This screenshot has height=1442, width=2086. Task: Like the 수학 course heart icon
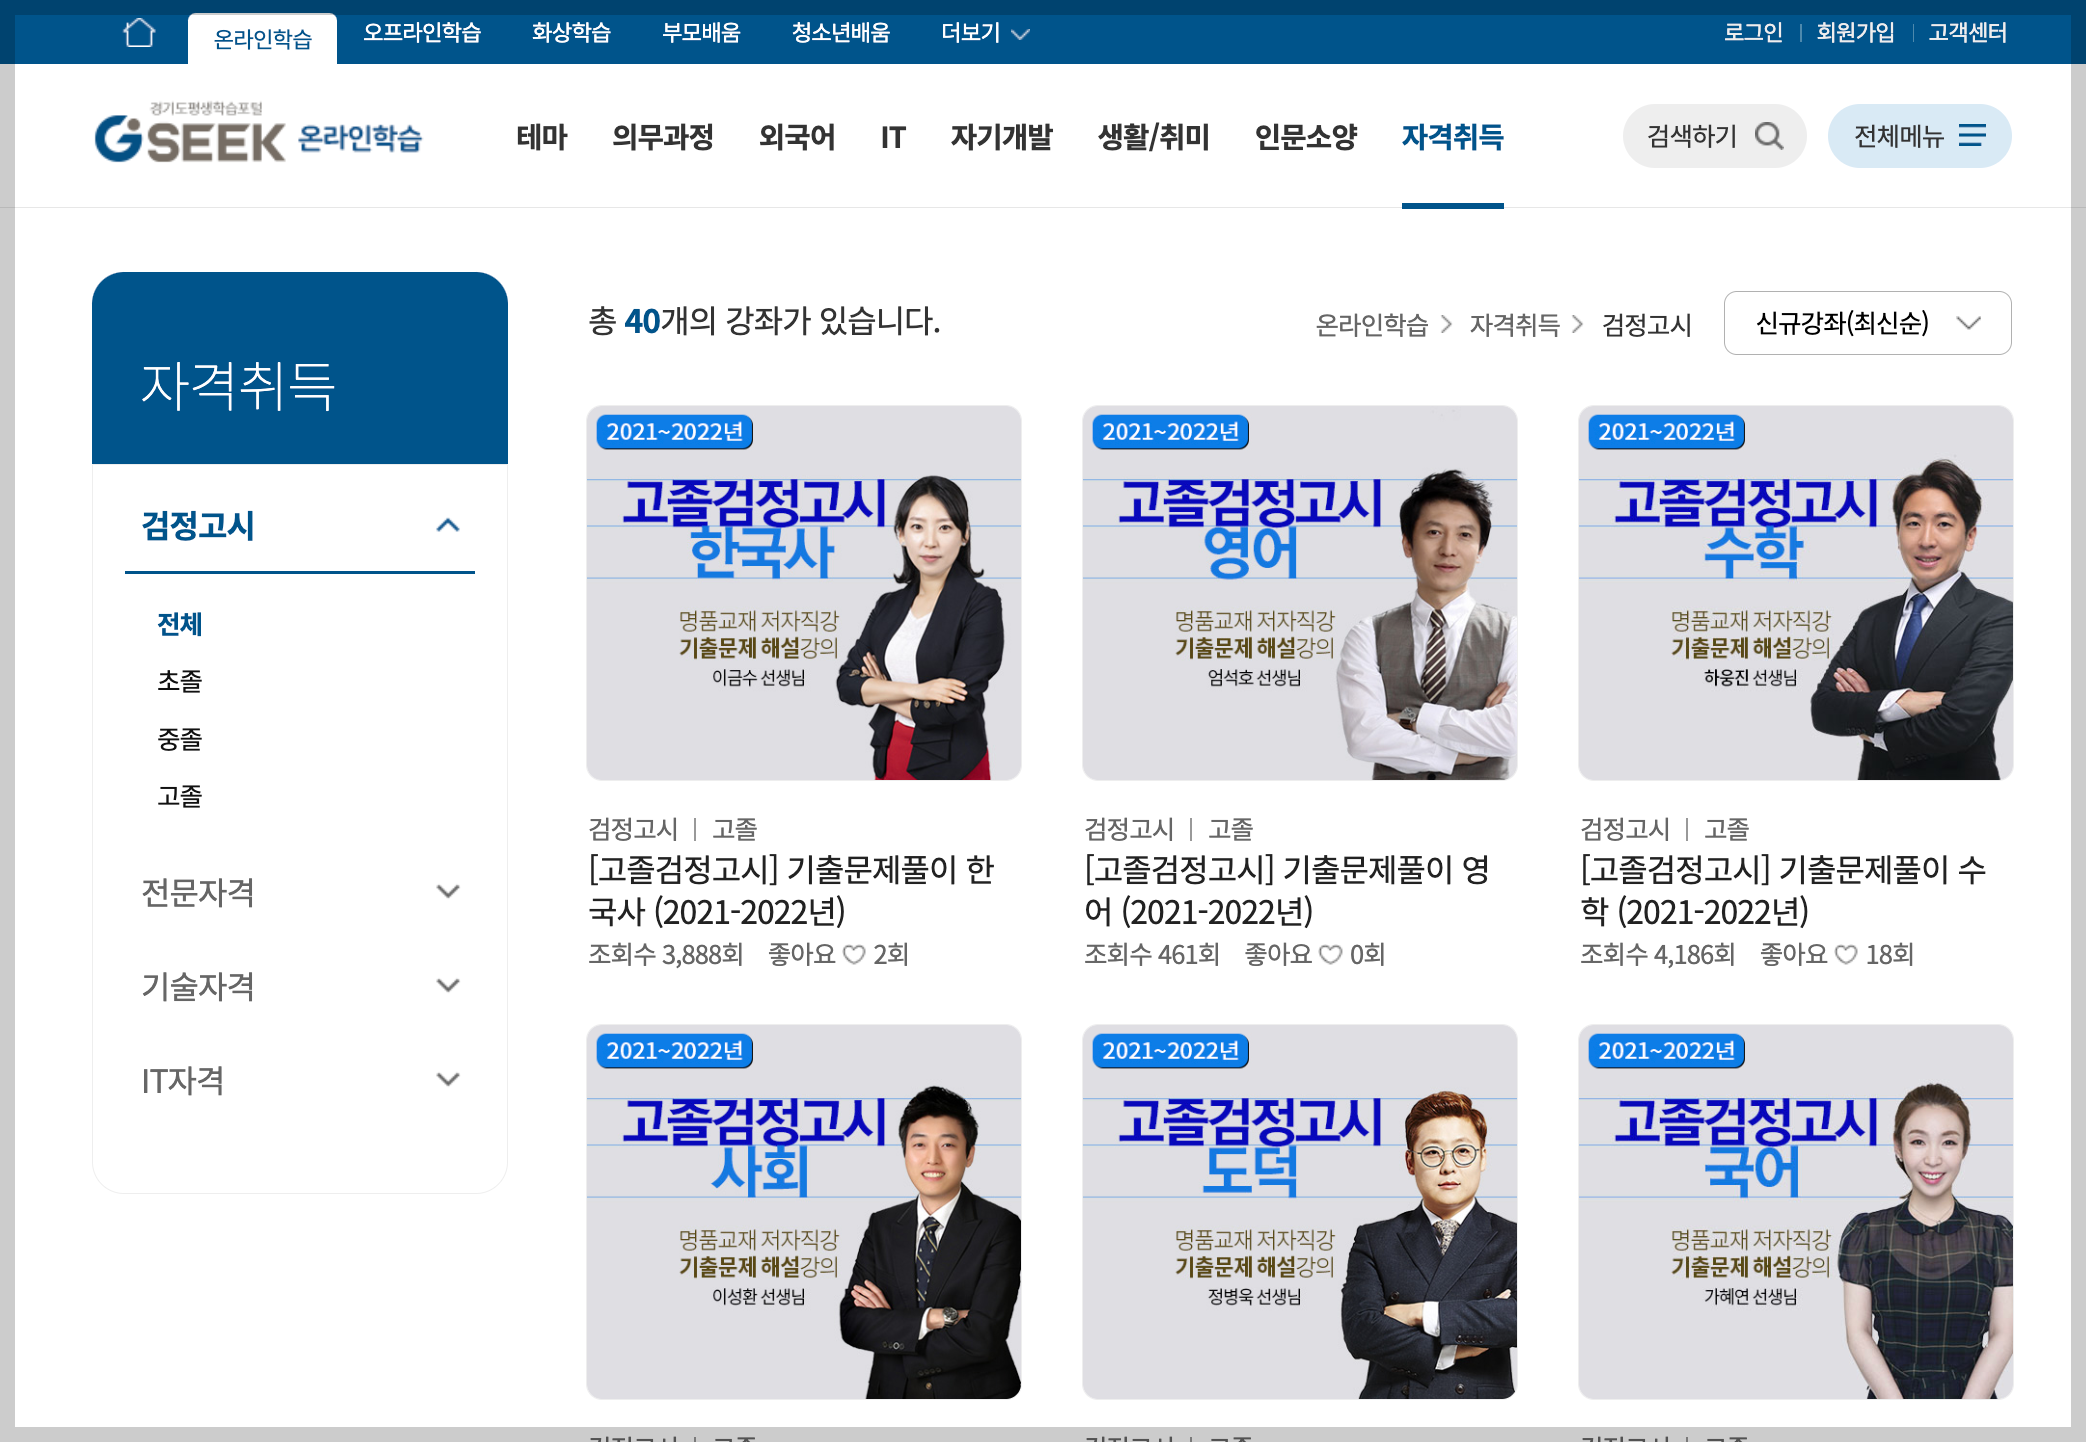tap(1846, 955)
